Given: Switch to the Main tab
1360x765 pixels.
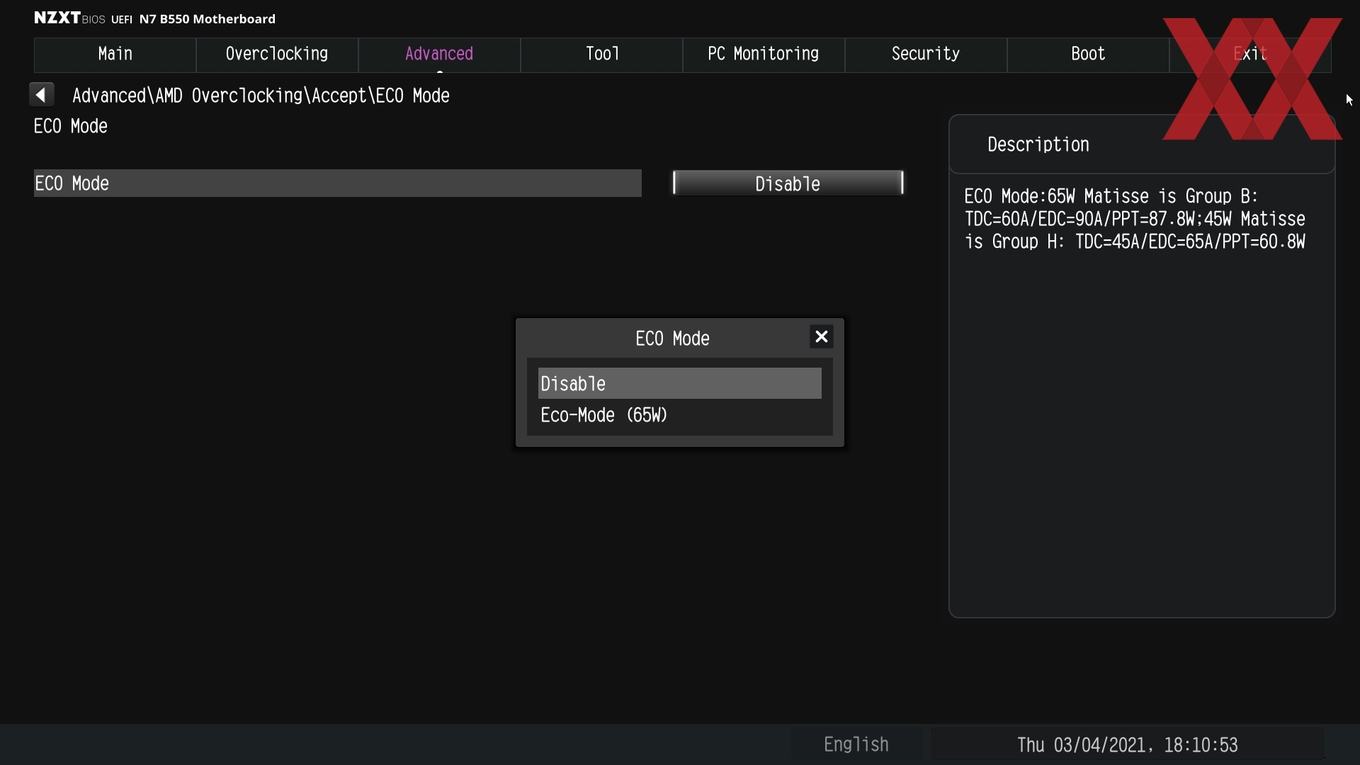Looking at the screenshot, I should [115, 54].
